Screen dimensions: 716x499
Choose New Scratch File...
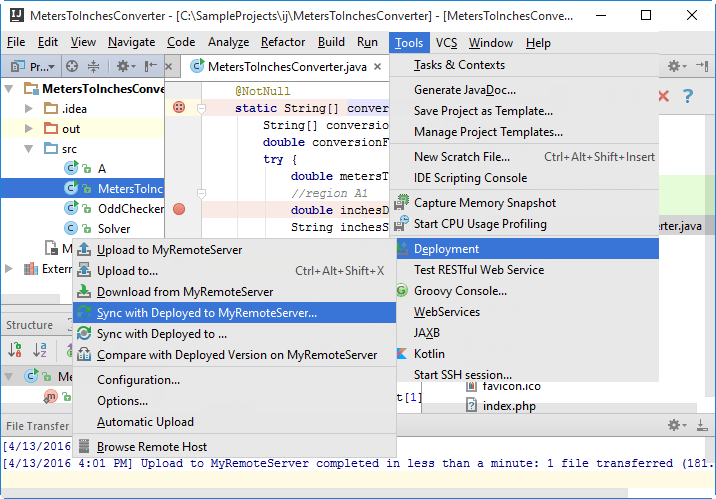pyautogui.click(x=524, y=157)
